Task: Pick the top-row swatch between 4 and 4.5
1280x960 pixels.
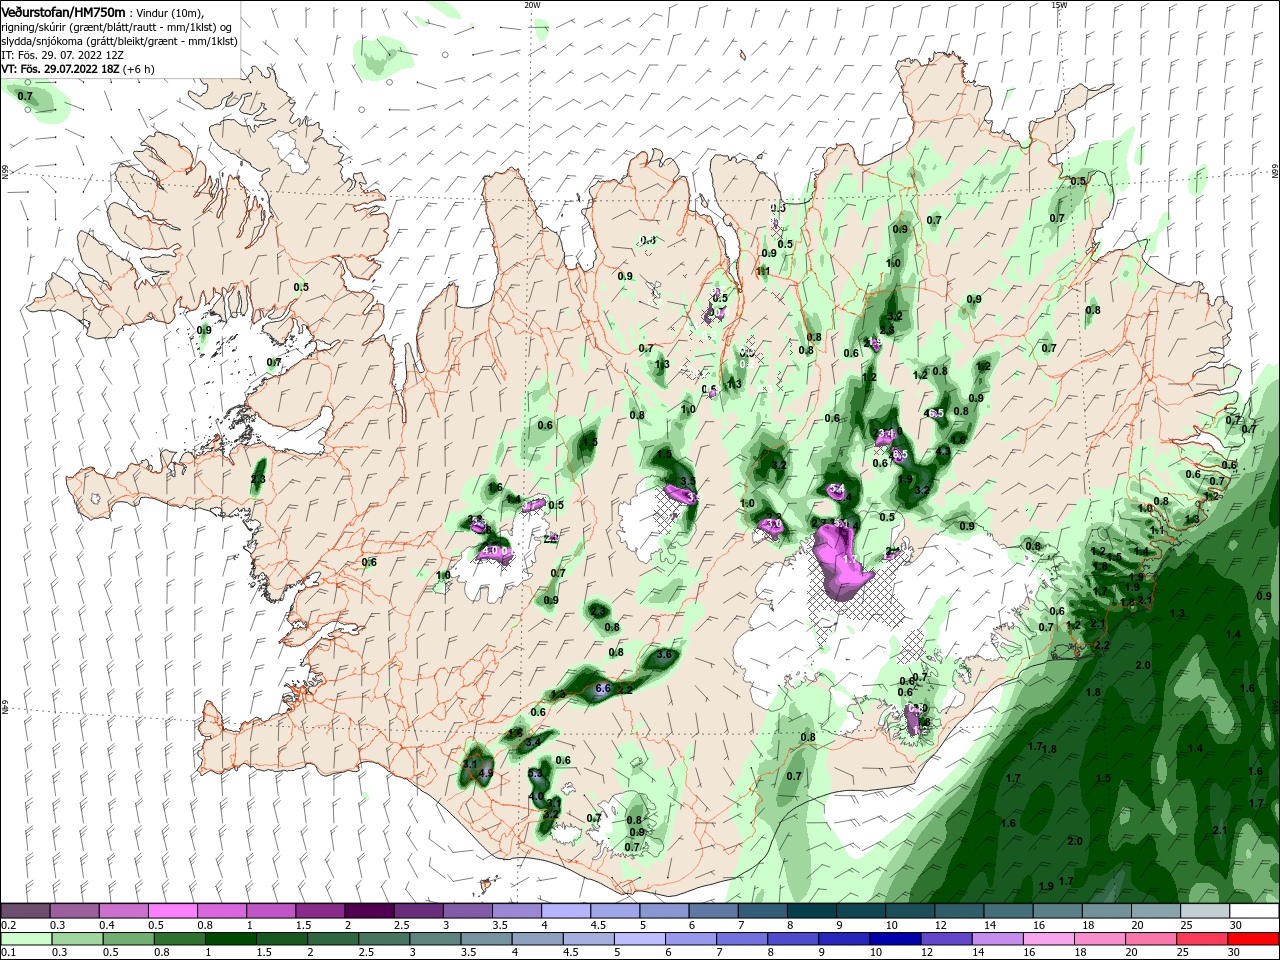Action: click(x=565, y=911)
